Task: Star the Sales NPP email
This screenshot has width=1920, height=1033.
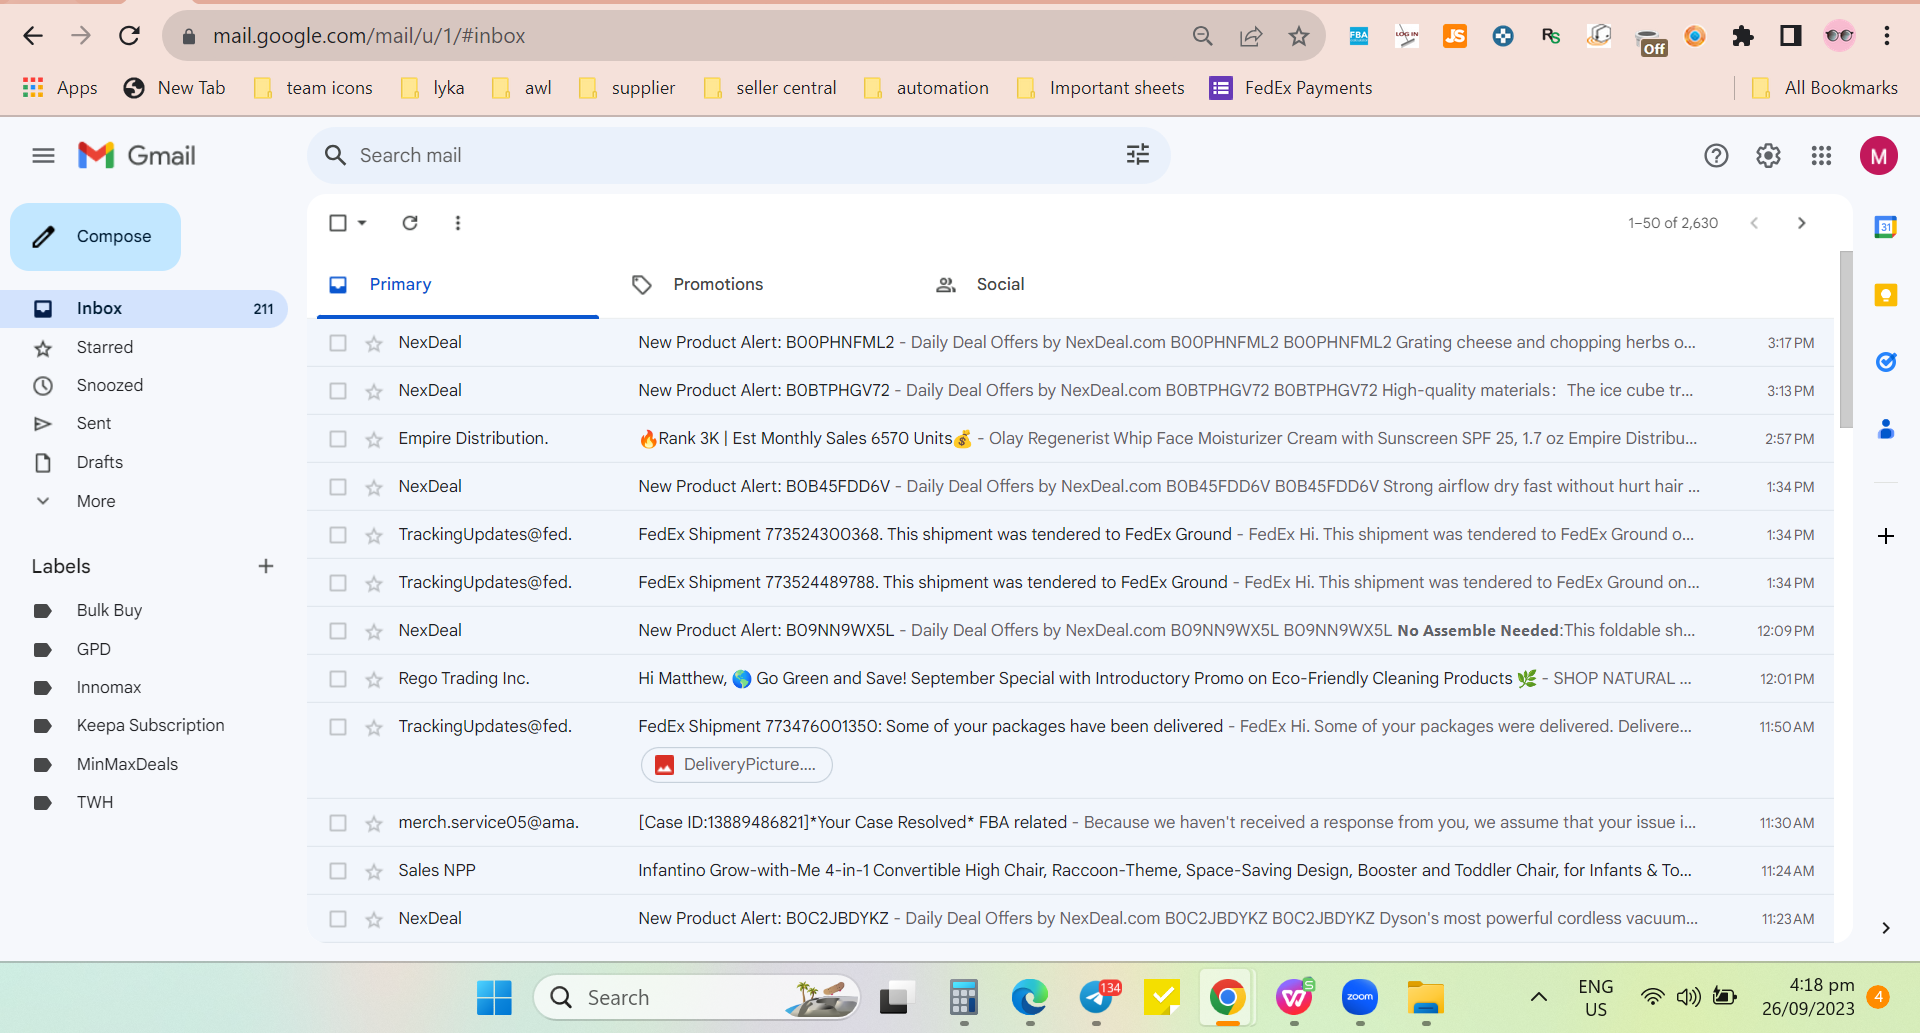Action: (x=374, y=871)
